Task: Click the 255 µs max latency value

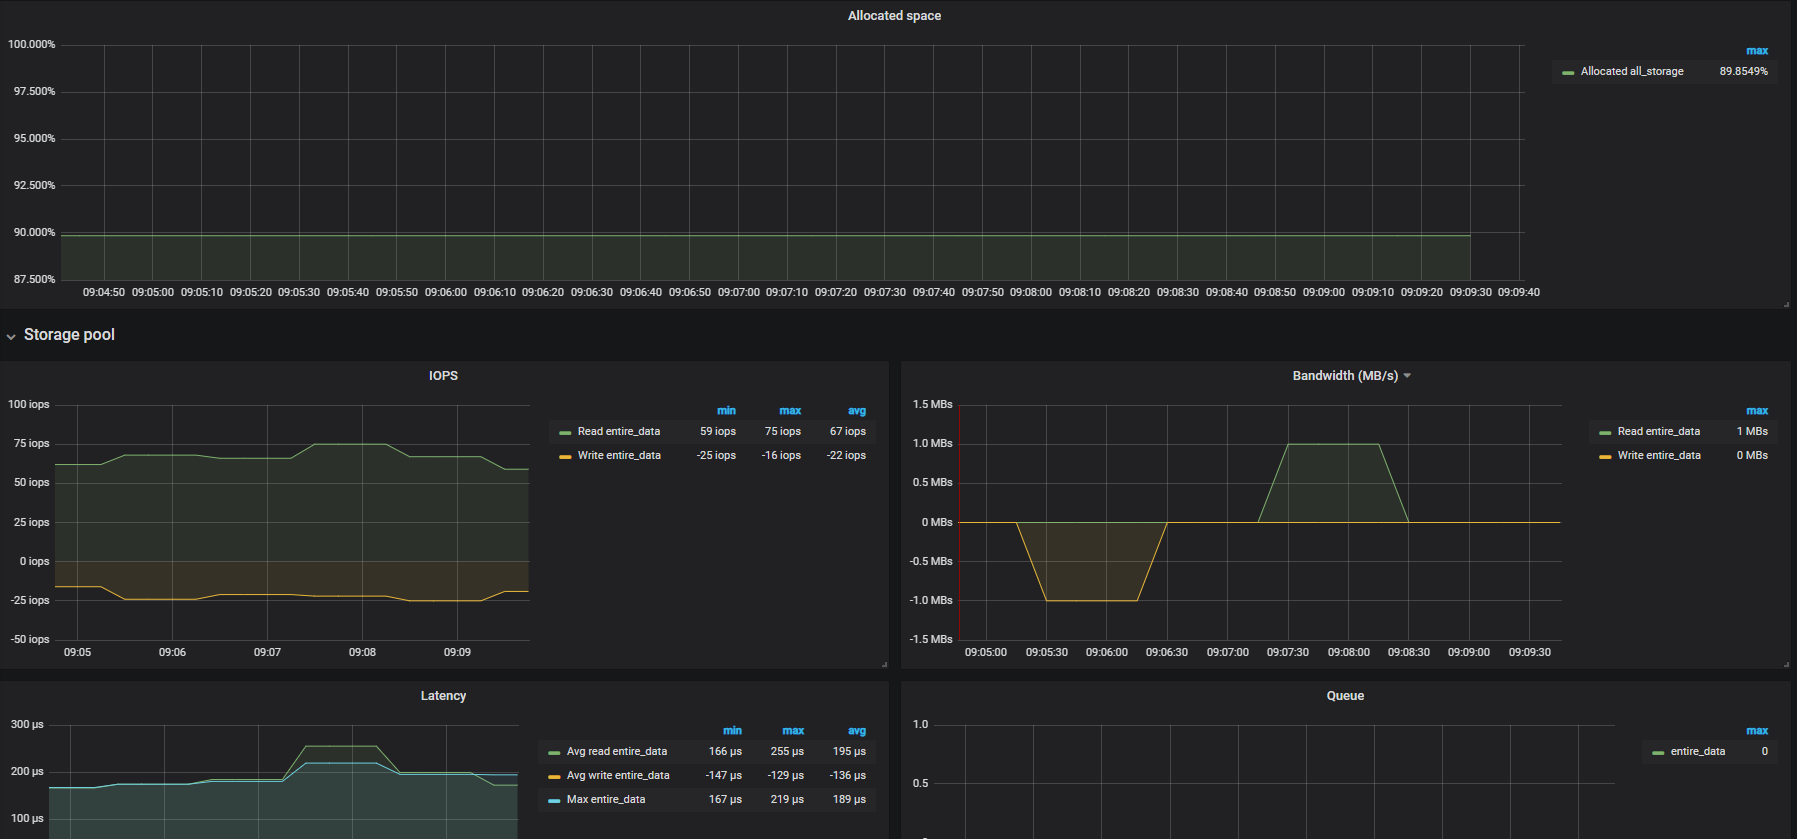Action: point(787,752)
